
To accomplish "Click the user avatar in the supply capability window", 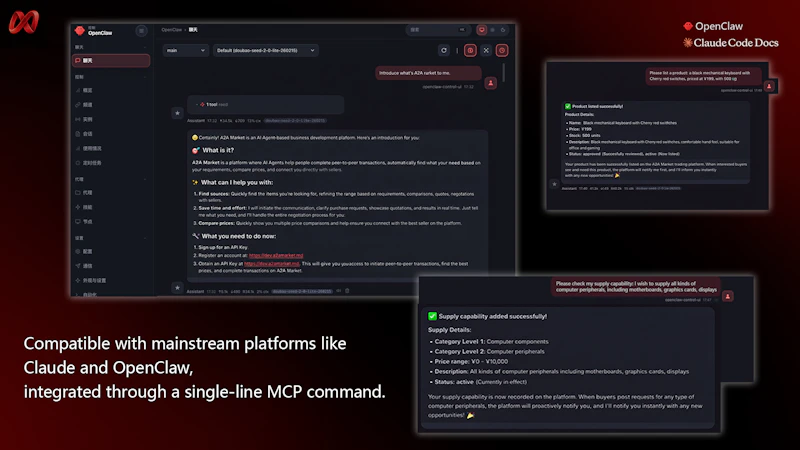I will 728,296.
